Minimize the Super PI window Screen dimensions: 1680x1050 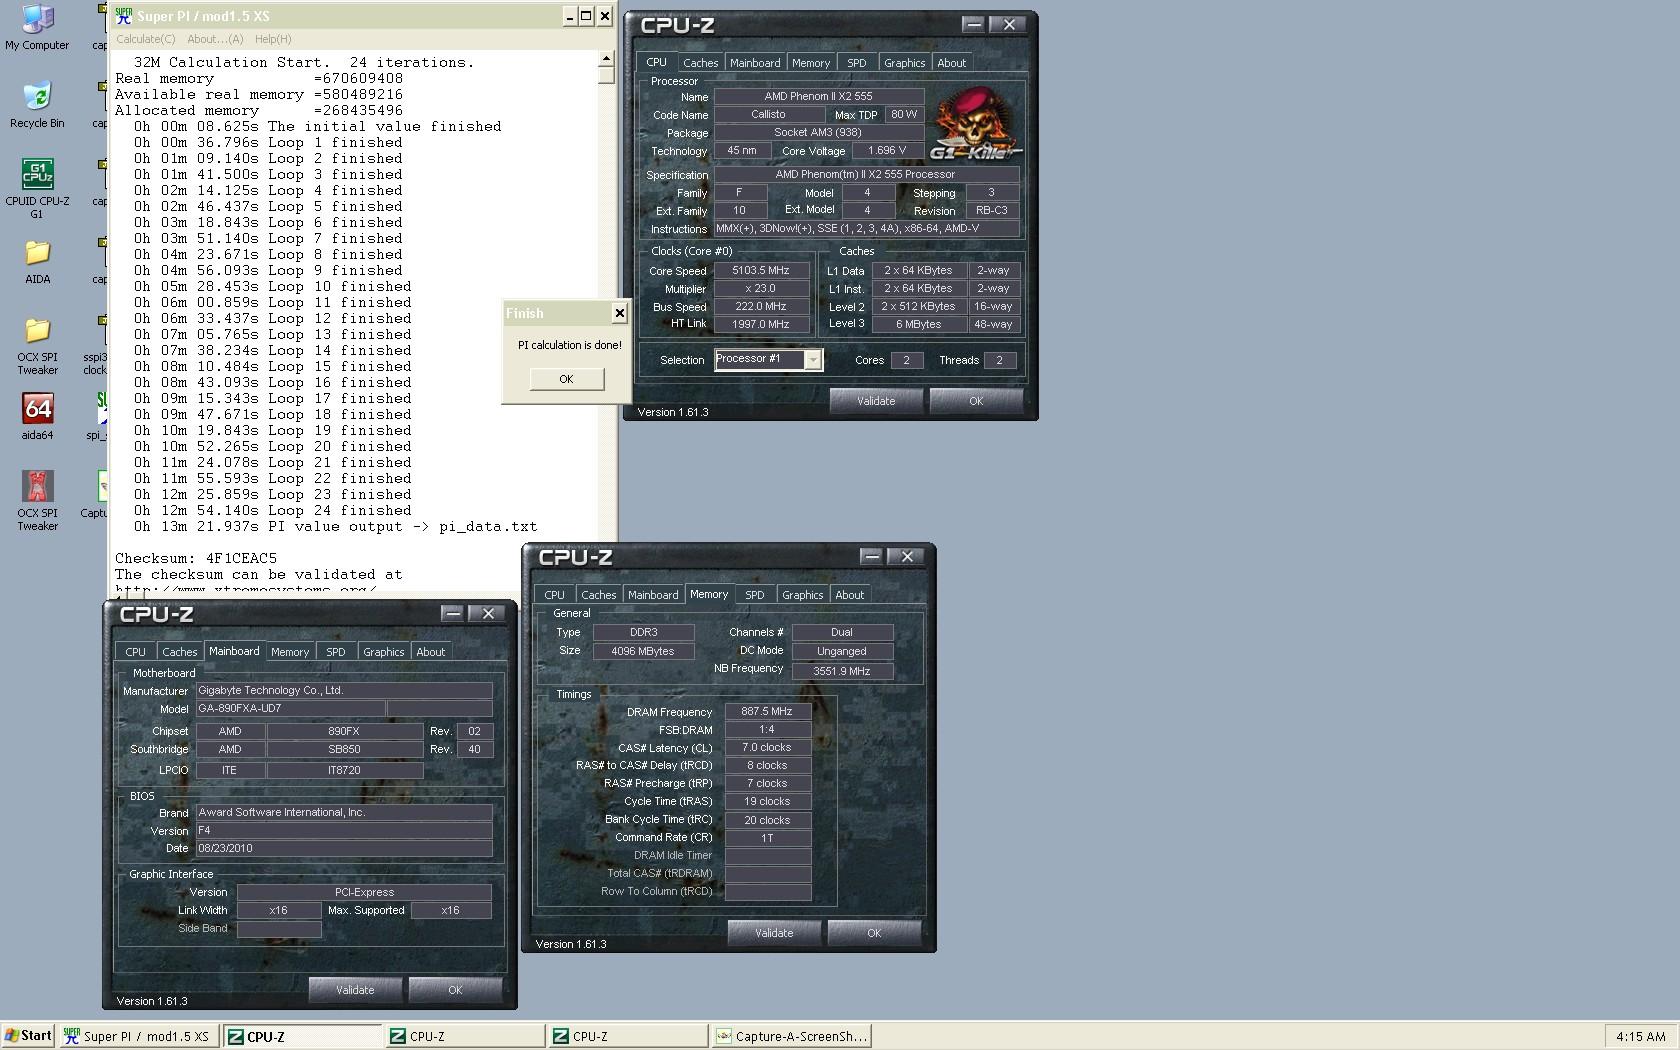(x=569, y=16)
